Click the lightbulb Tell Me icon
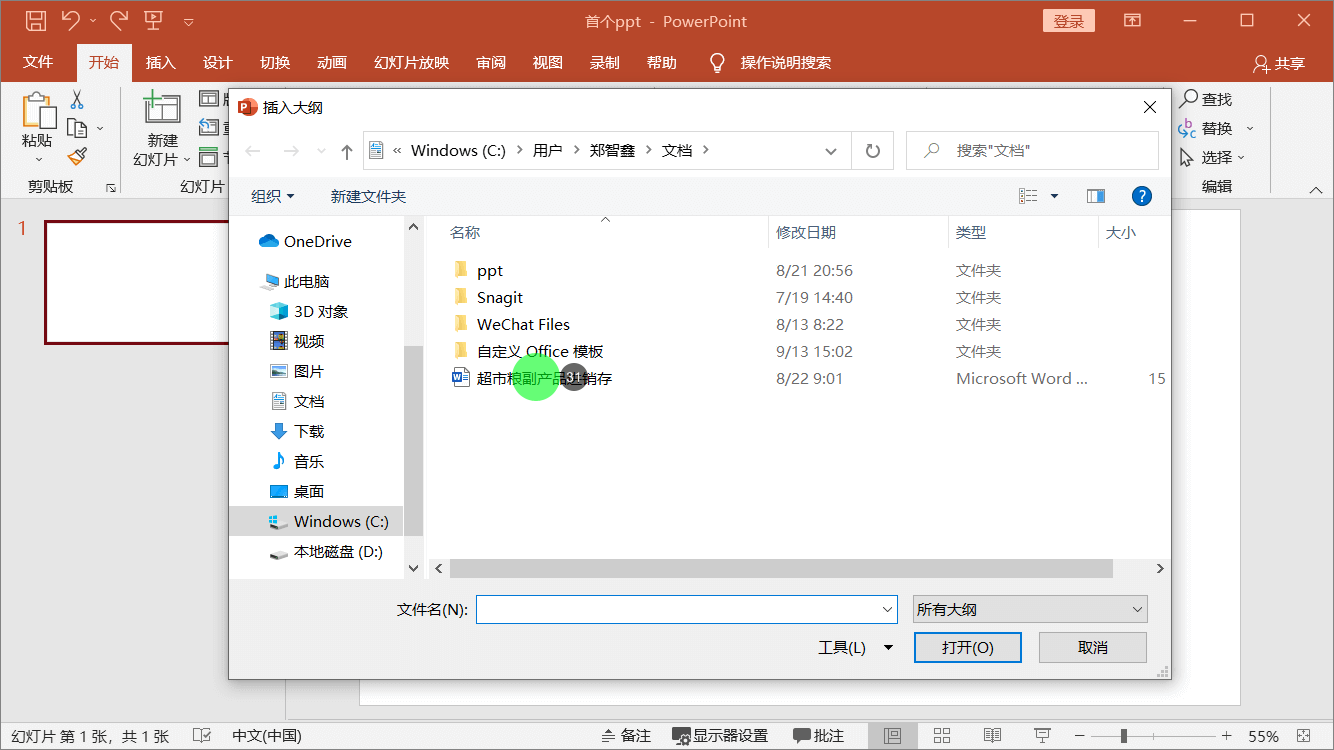This screenshot has width=1334, height=750. [x=717, y=63]
